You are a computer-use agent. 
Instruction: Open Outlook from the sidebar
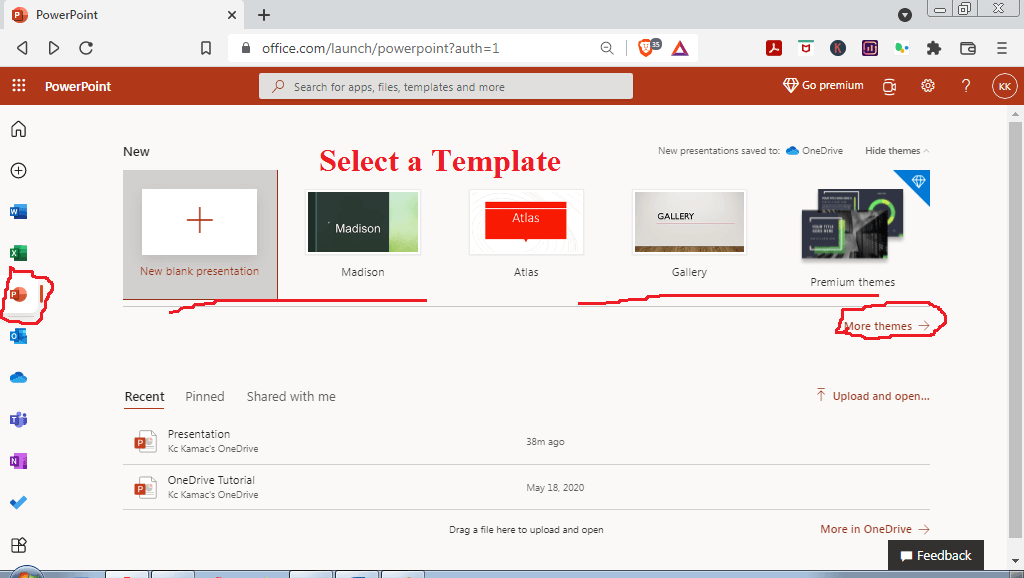(18, 336)
